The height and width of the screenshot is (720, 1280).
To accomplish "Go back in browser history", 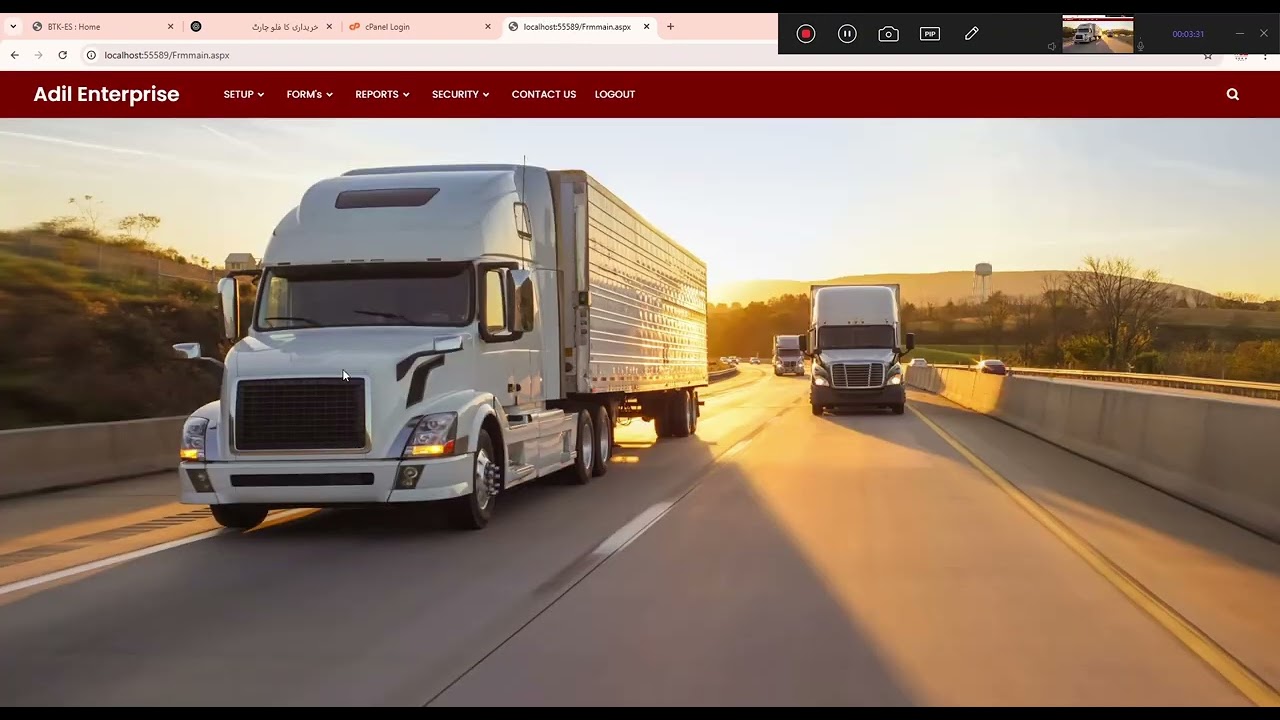I will pos(15,55).
